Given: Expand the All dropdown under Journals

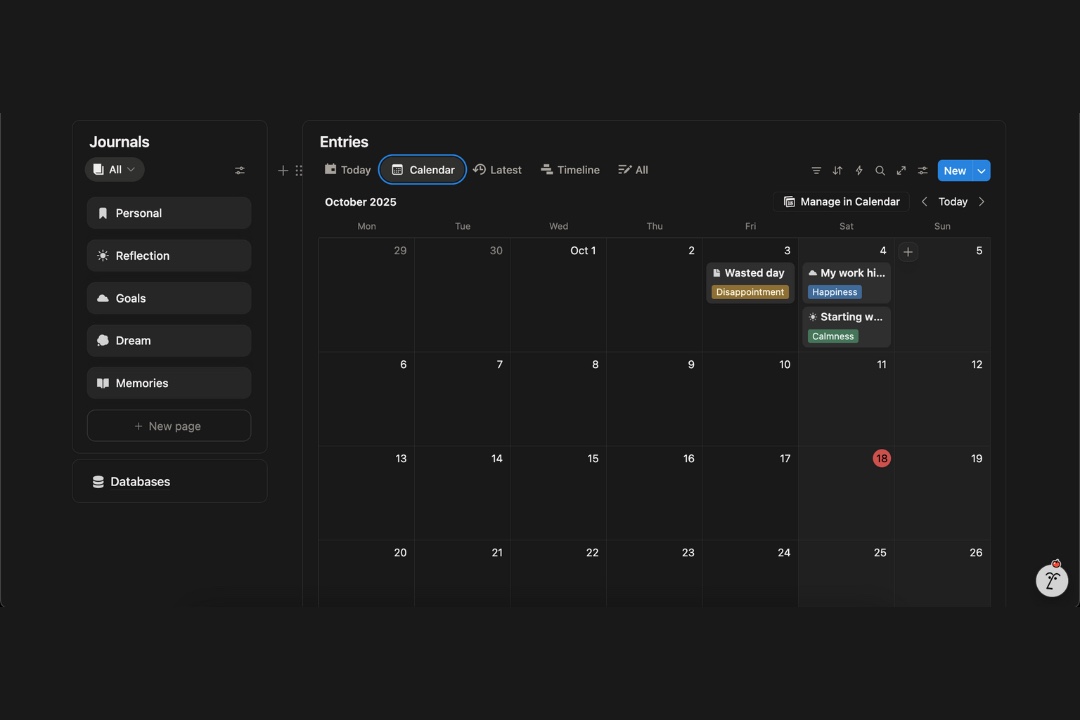Looking at the screenshot, I should point(115,170).
